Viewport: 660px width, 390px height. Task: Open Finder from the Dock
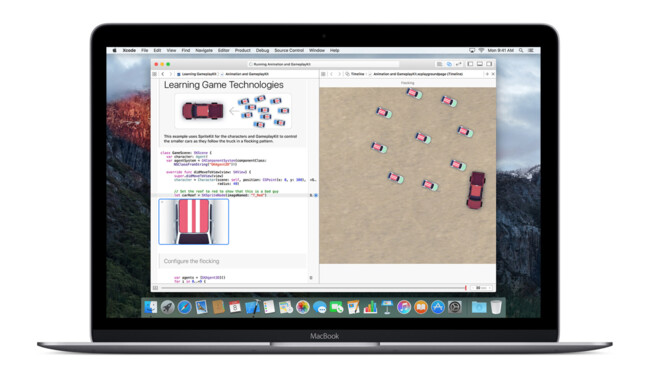[x=151, y=308]
